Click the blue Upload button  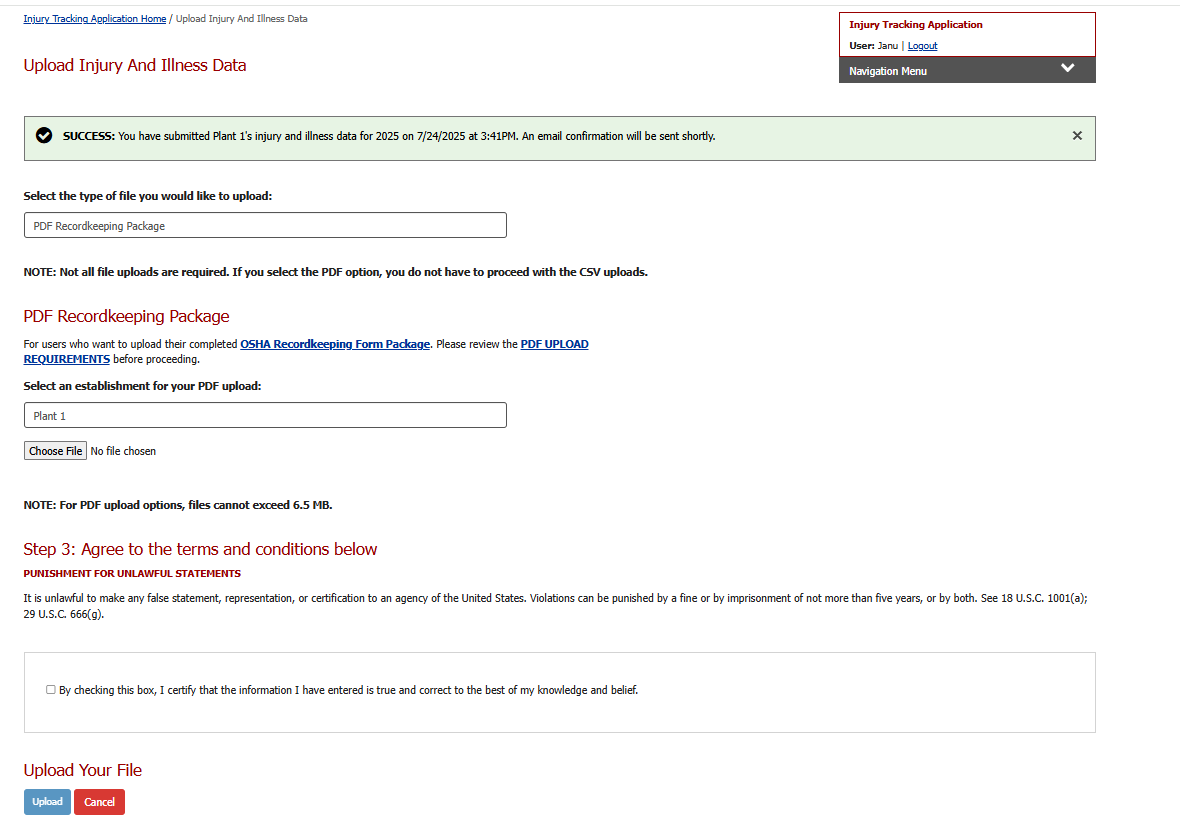coord(47,802)
